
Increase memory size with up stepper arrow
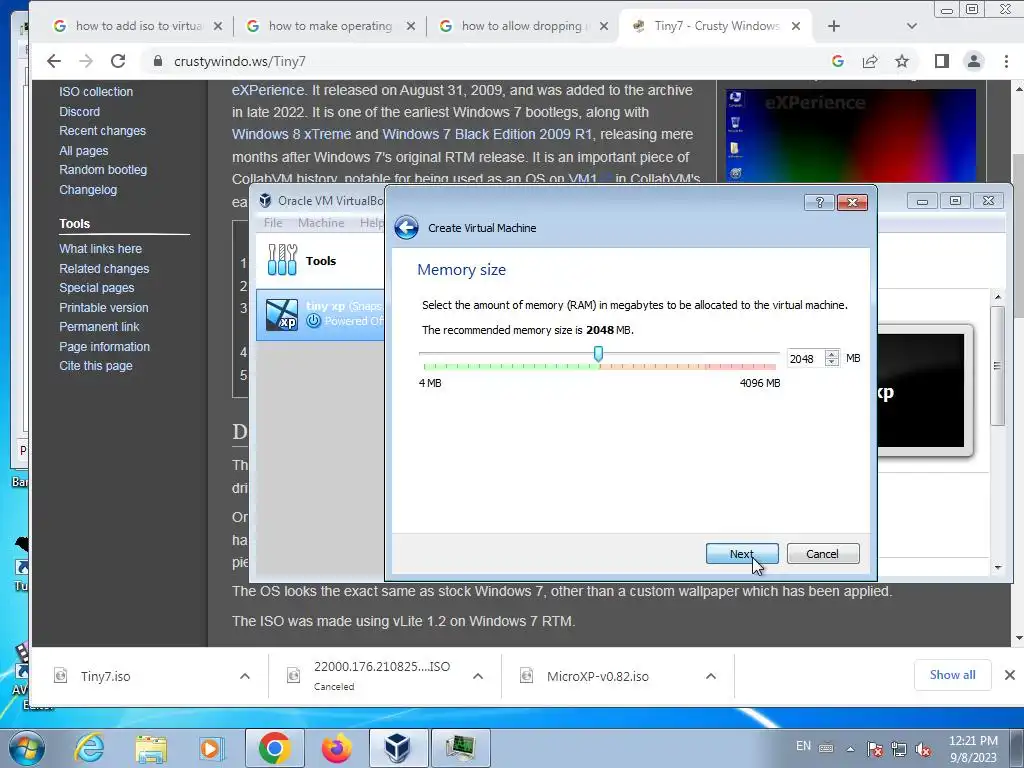[x=832, y=354]
